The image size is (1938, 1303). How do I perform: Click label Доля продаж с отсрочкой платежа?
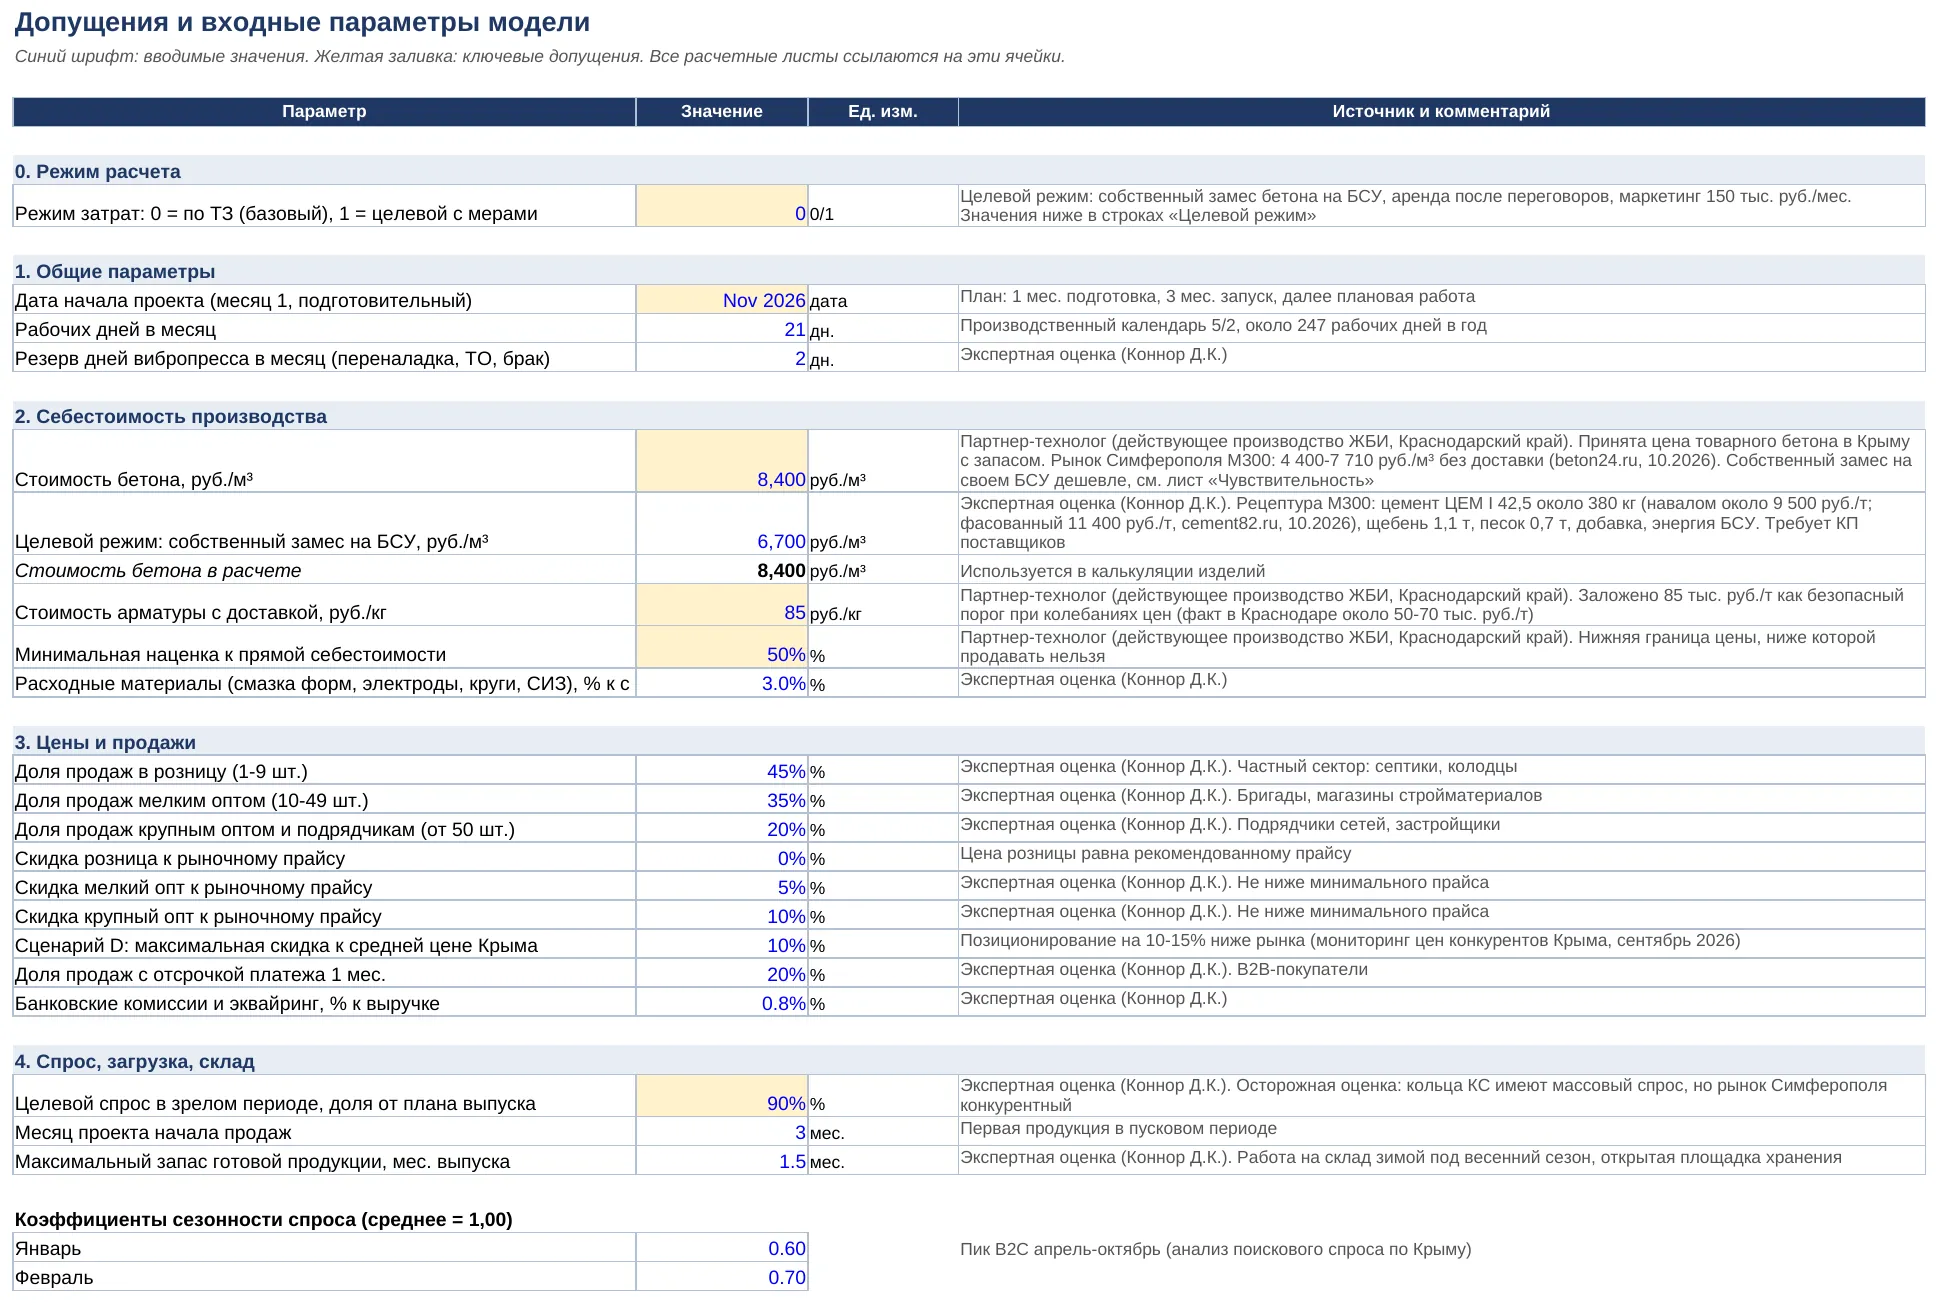tap(200, 974)
